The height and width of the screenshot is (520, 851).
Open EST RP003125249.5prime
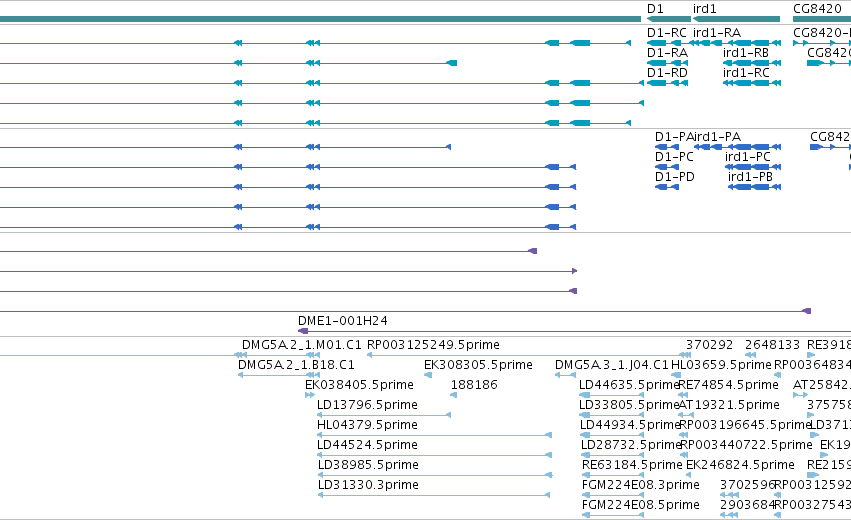pos(433,345)
